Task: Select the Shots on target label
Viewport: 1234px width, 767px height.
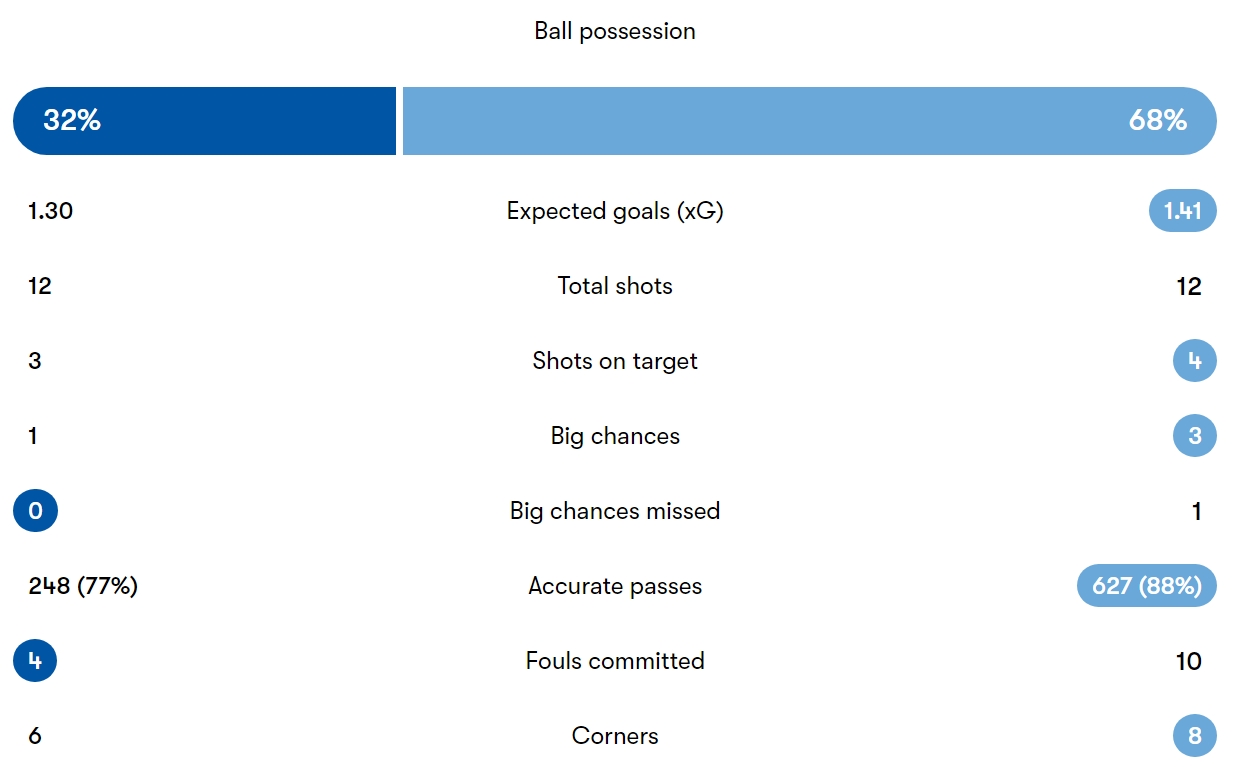Action: [615, 361]
